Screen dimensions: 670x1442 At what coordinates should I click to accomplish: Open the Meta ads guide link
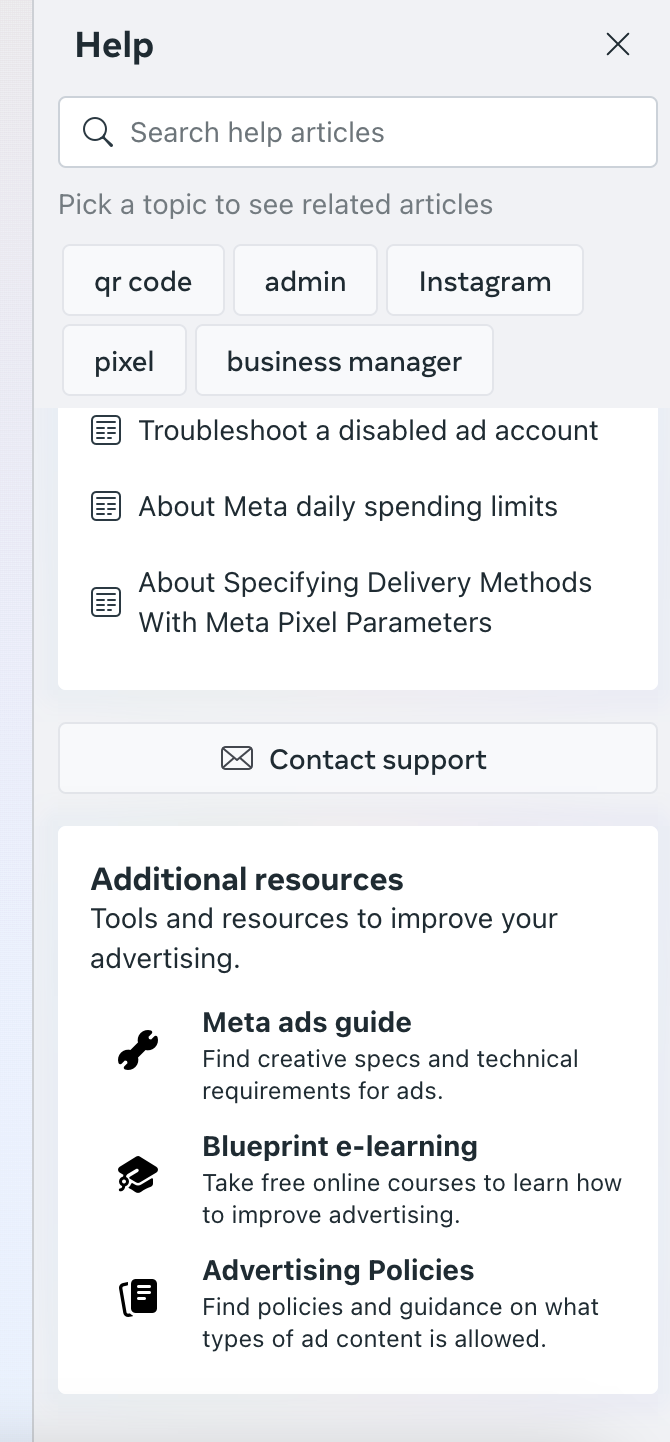coord(307,1022)
